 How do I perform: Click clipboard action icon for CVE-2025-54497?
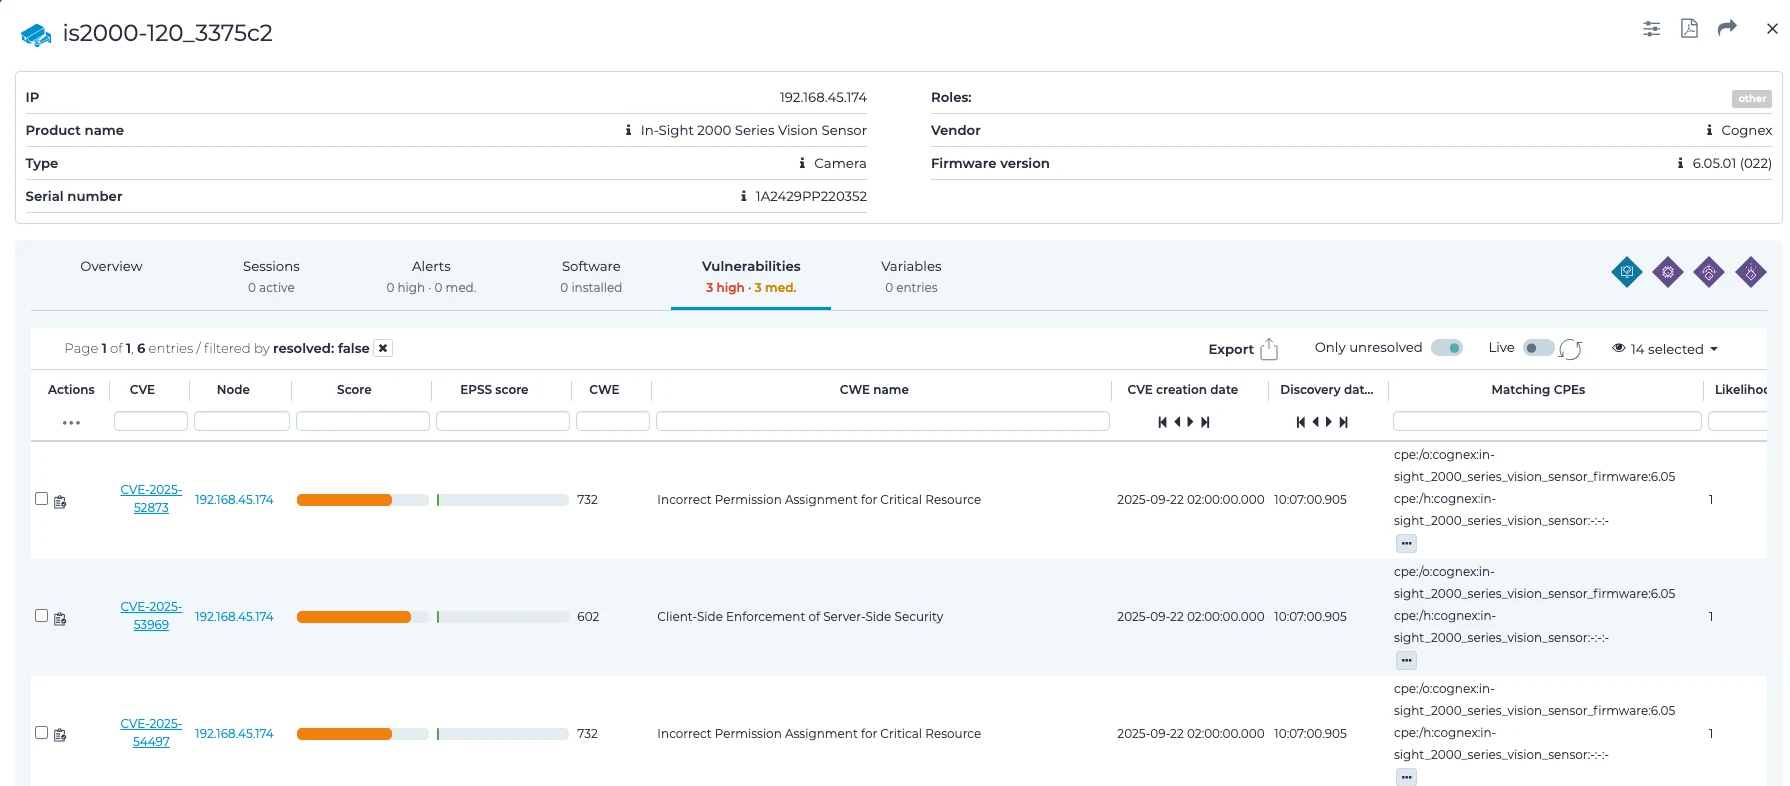[60, 735]
